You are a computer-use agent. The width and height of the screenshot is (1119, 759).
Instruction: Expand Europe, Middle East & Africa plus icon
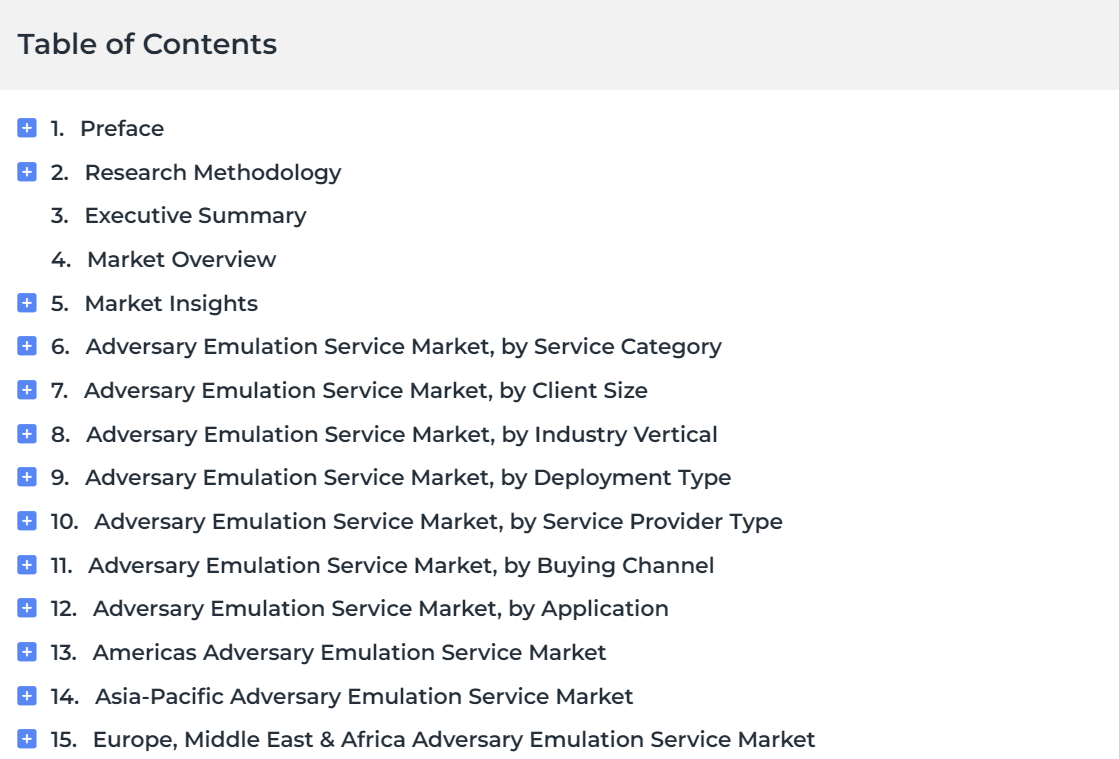click(27, 739)
